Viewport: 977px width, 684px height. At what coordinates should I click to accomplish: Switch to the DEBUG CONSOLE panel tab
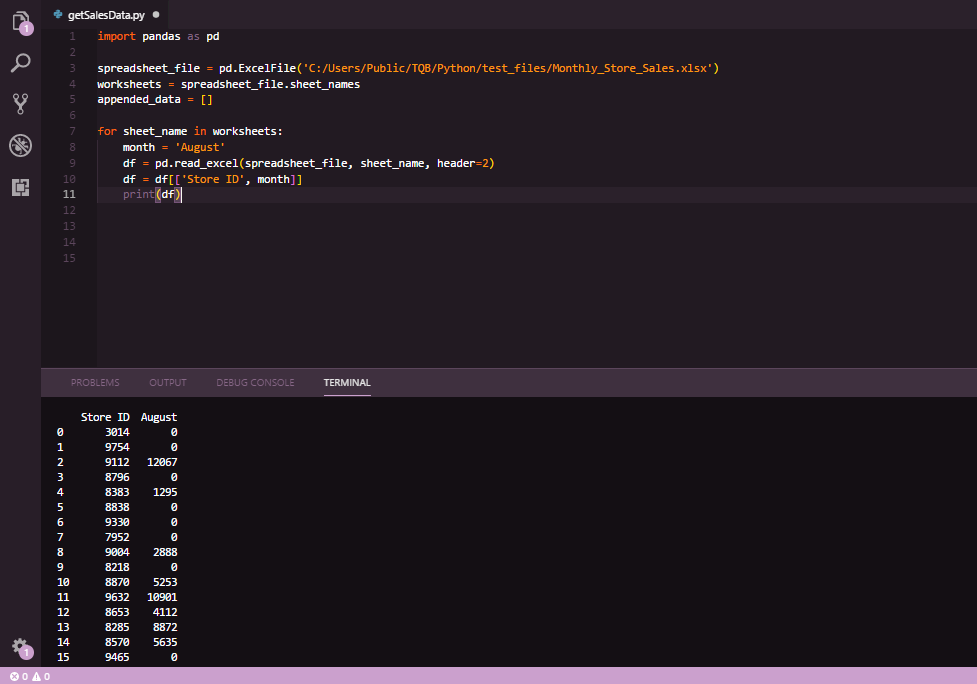(x=255, y=382)
